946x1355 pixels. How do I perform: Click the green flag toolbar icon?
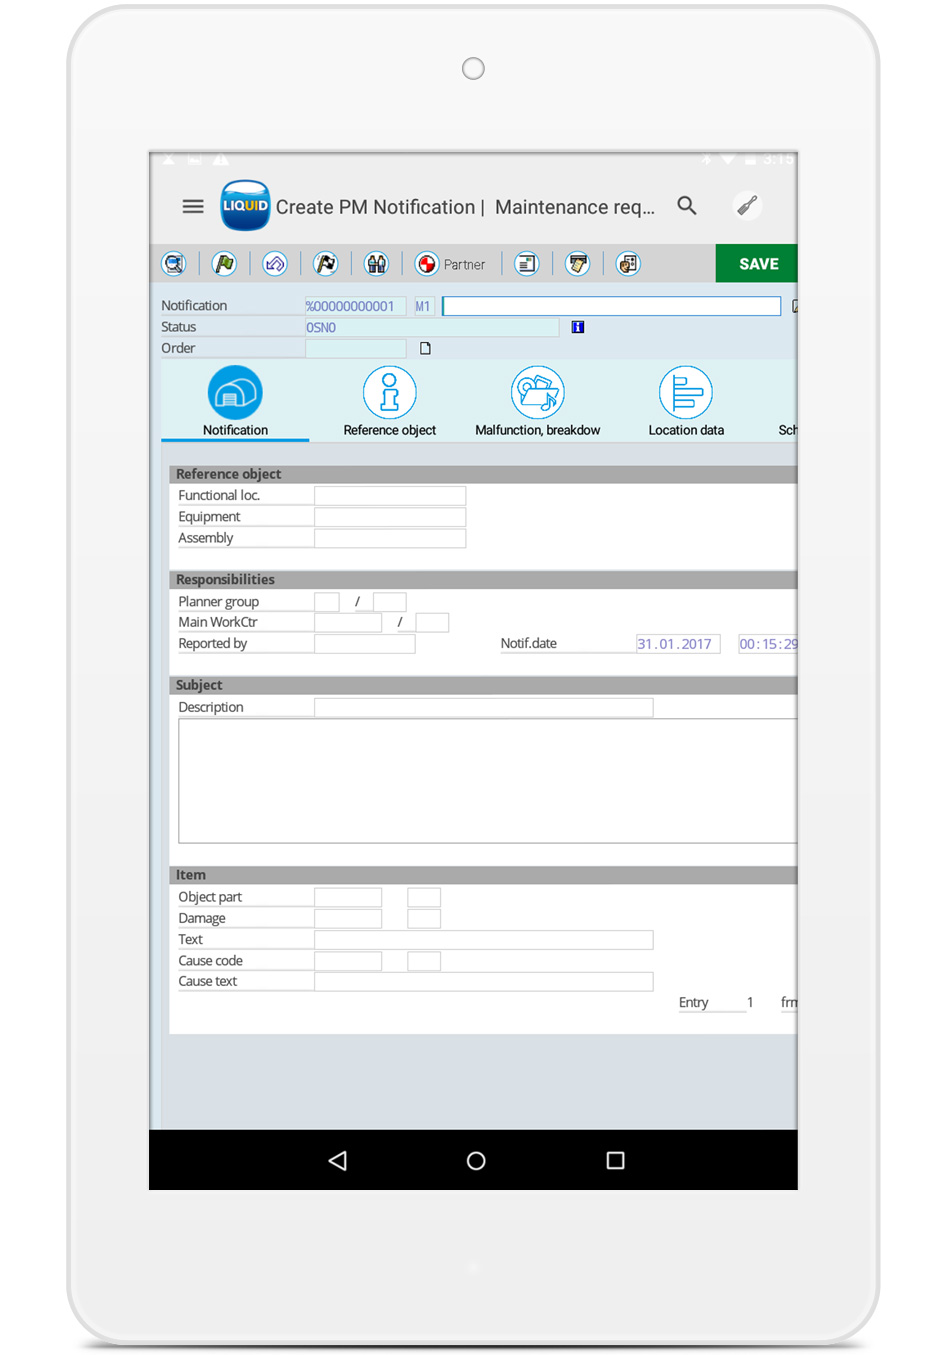tap(224, 264)
